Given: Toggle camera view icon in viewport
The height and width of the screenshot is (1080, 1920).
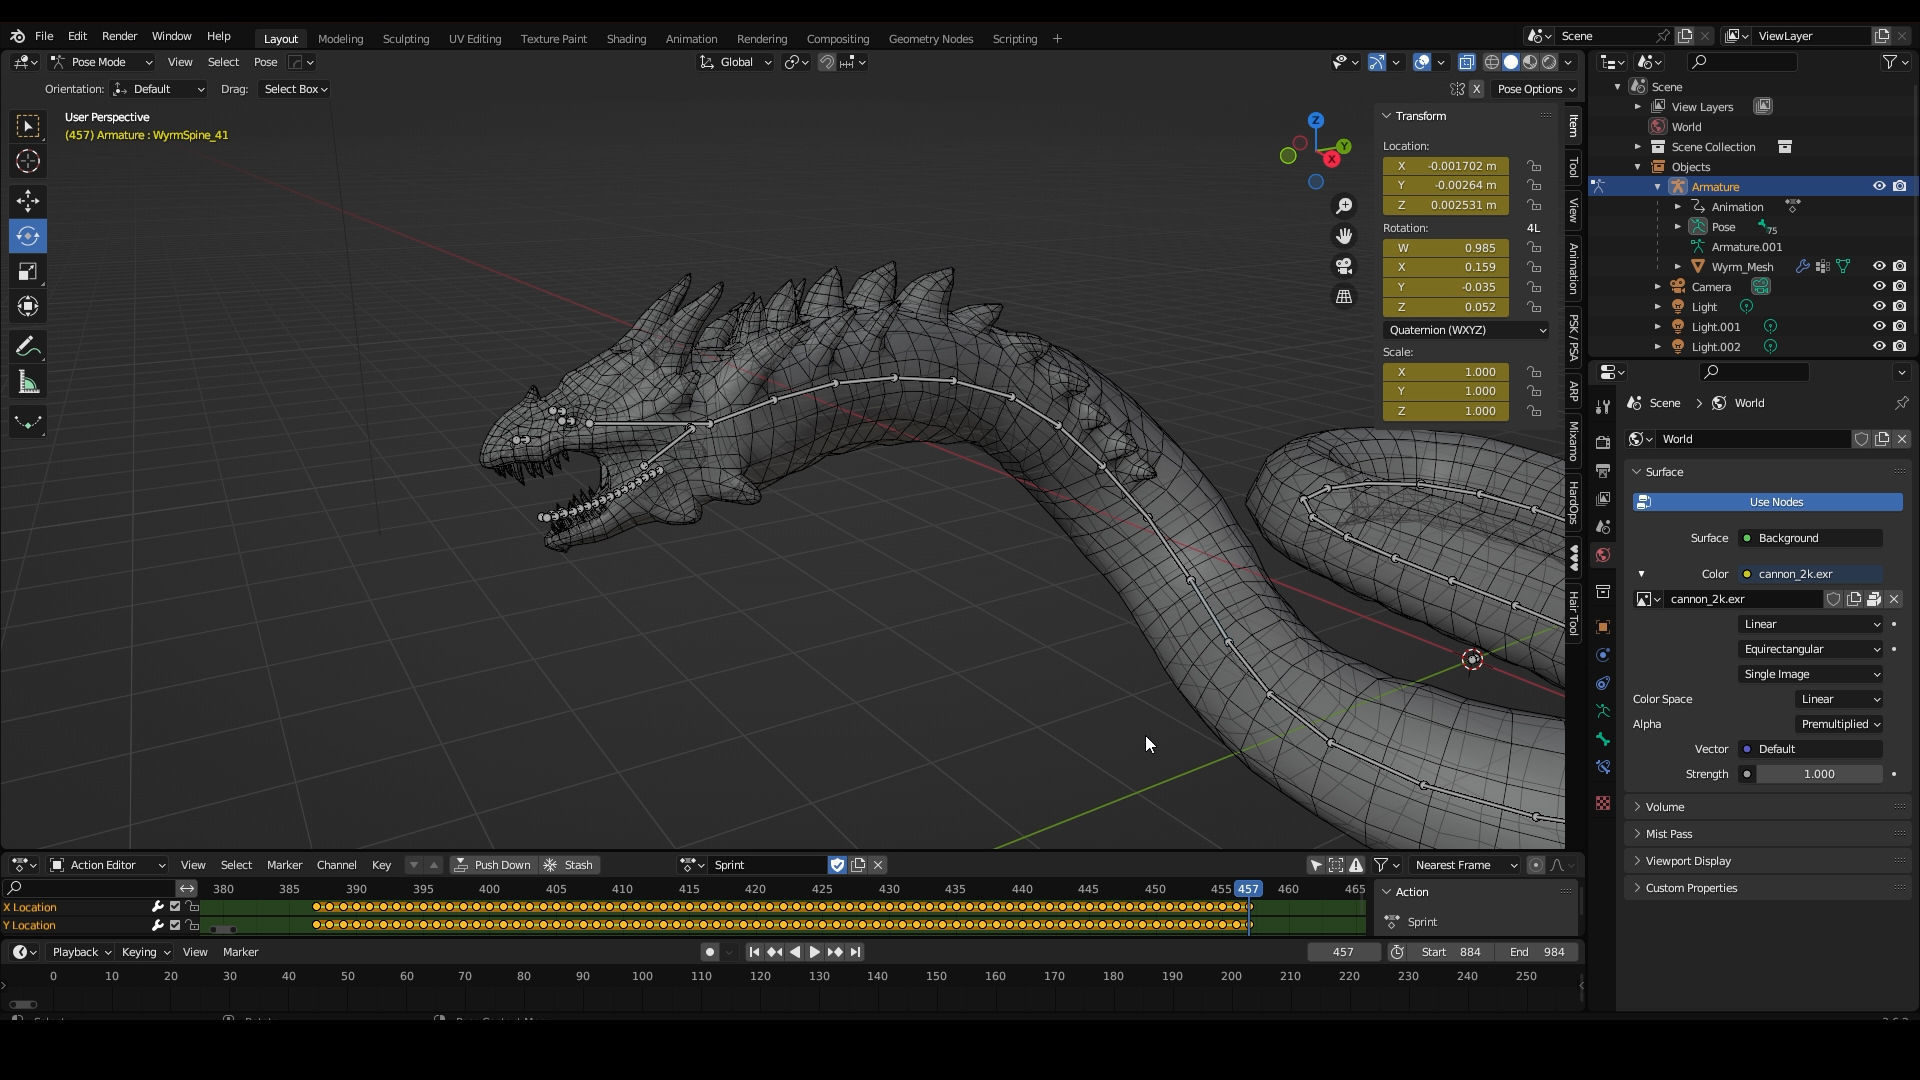Looking at the screenshot, I should tap(1344, 266).
